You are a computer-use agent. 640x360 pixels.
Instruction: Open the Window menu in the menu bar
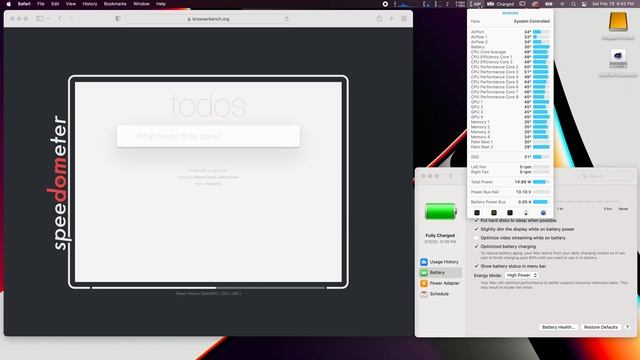[x=141, y=4]
